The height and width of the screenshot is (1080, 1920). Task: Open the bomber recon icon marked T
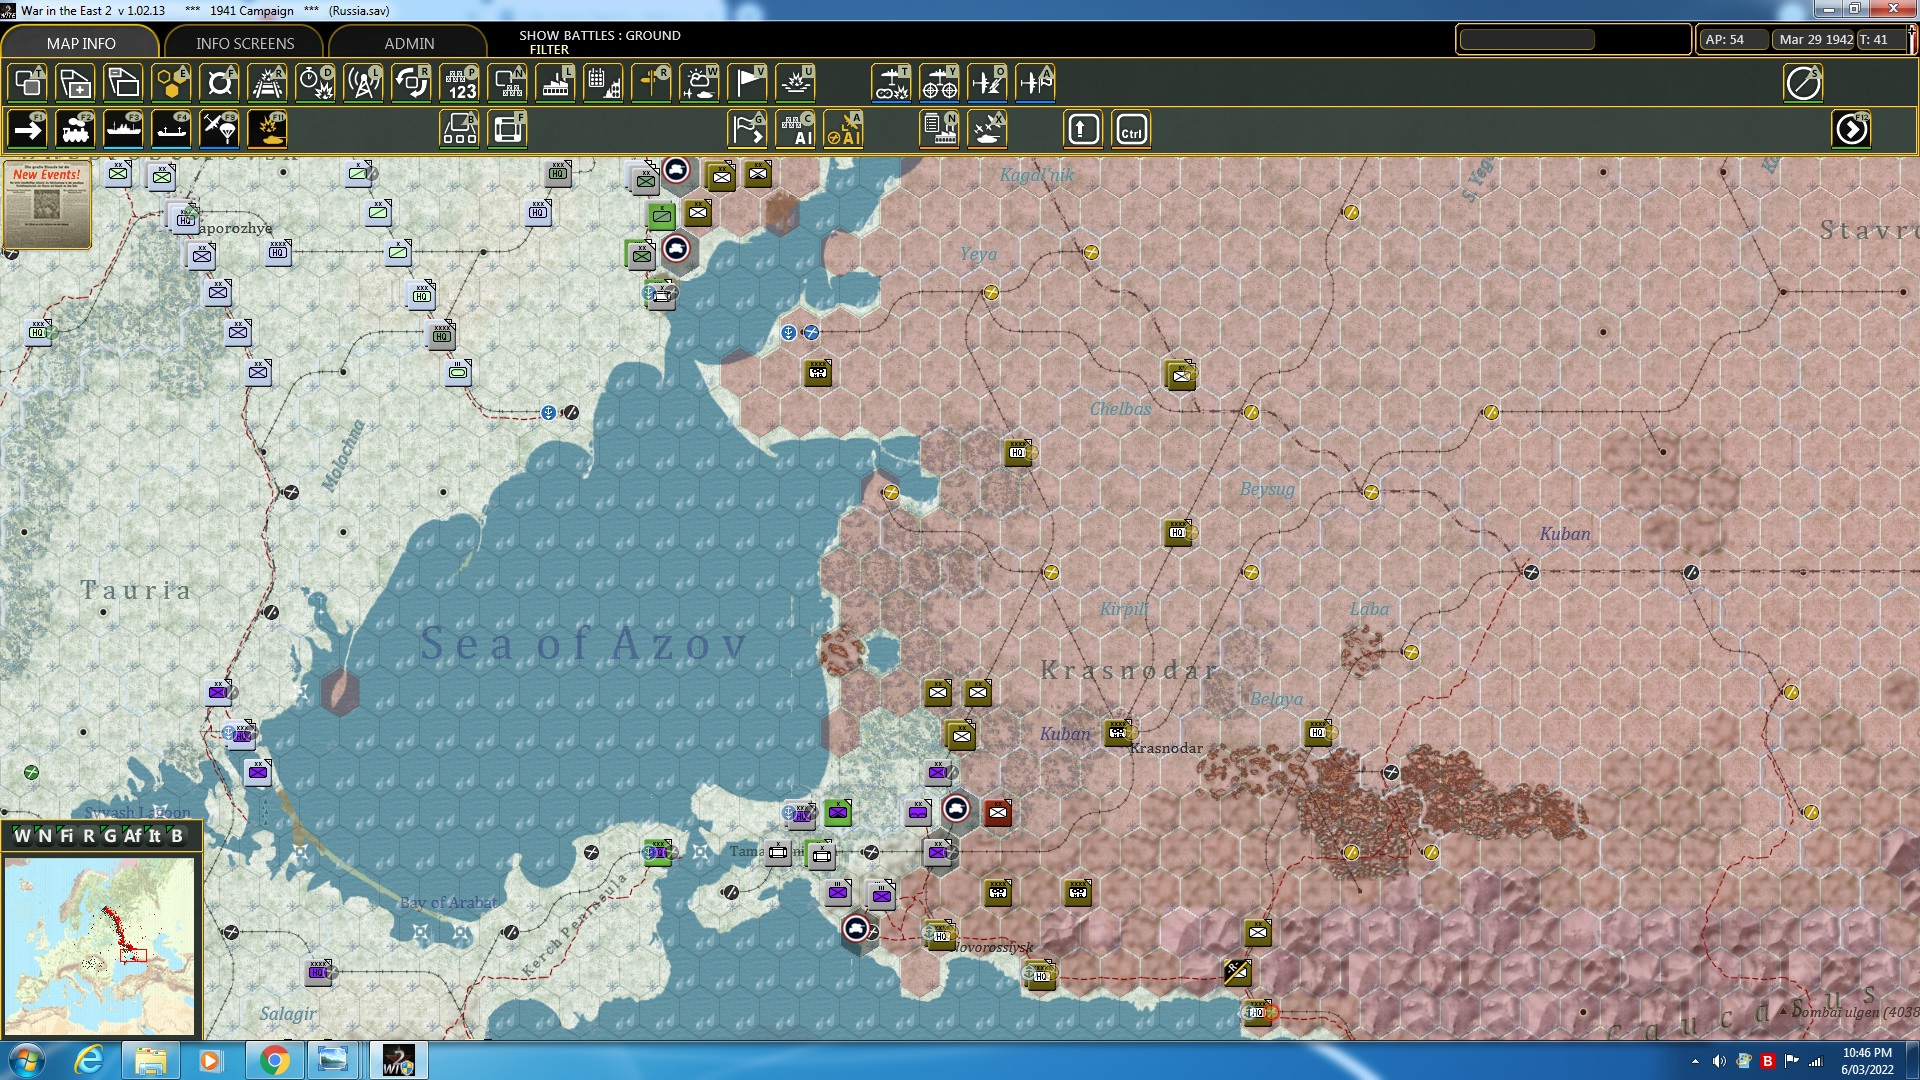[891, 83]
